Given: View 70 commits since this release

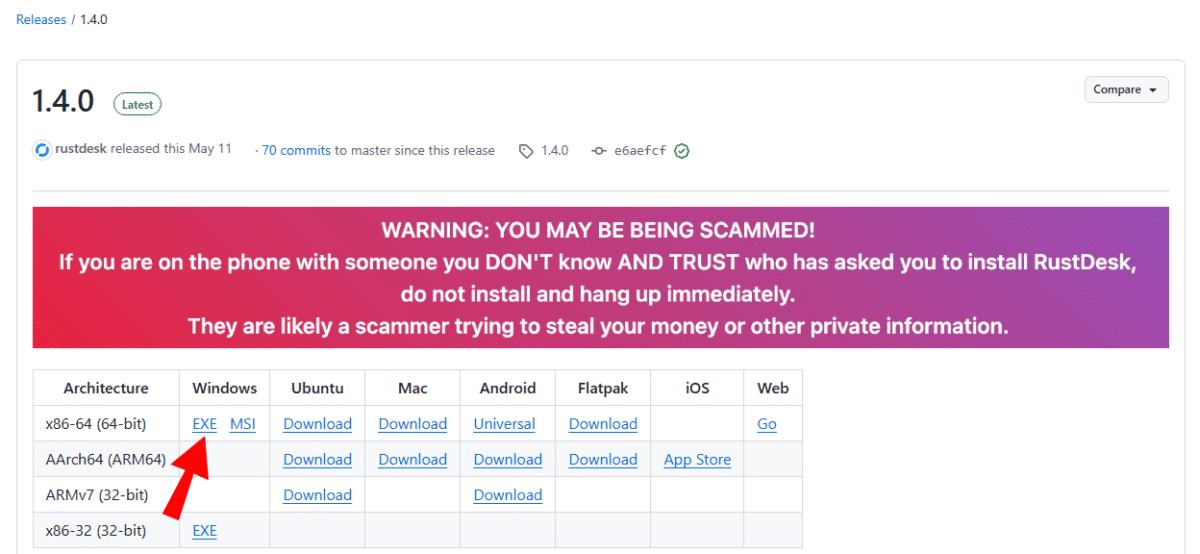Looking at the screenshot, I should tap(296, 151).
